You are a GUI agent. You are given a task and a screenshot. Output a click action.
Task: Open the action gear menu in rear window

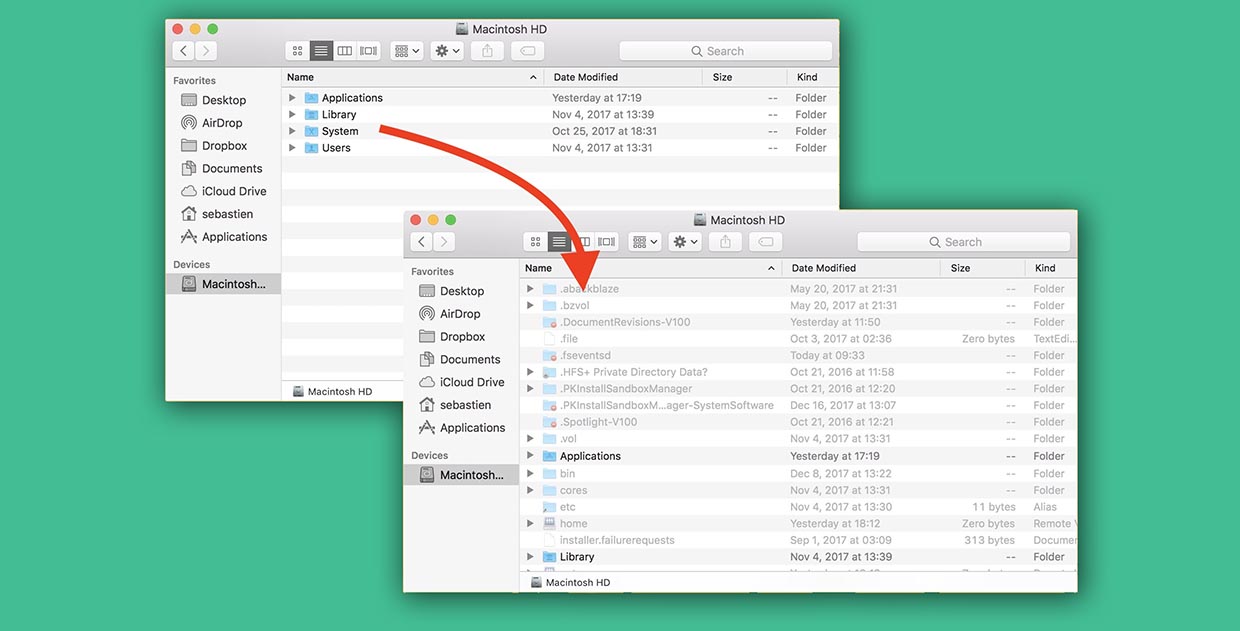[x=447, y=51]
